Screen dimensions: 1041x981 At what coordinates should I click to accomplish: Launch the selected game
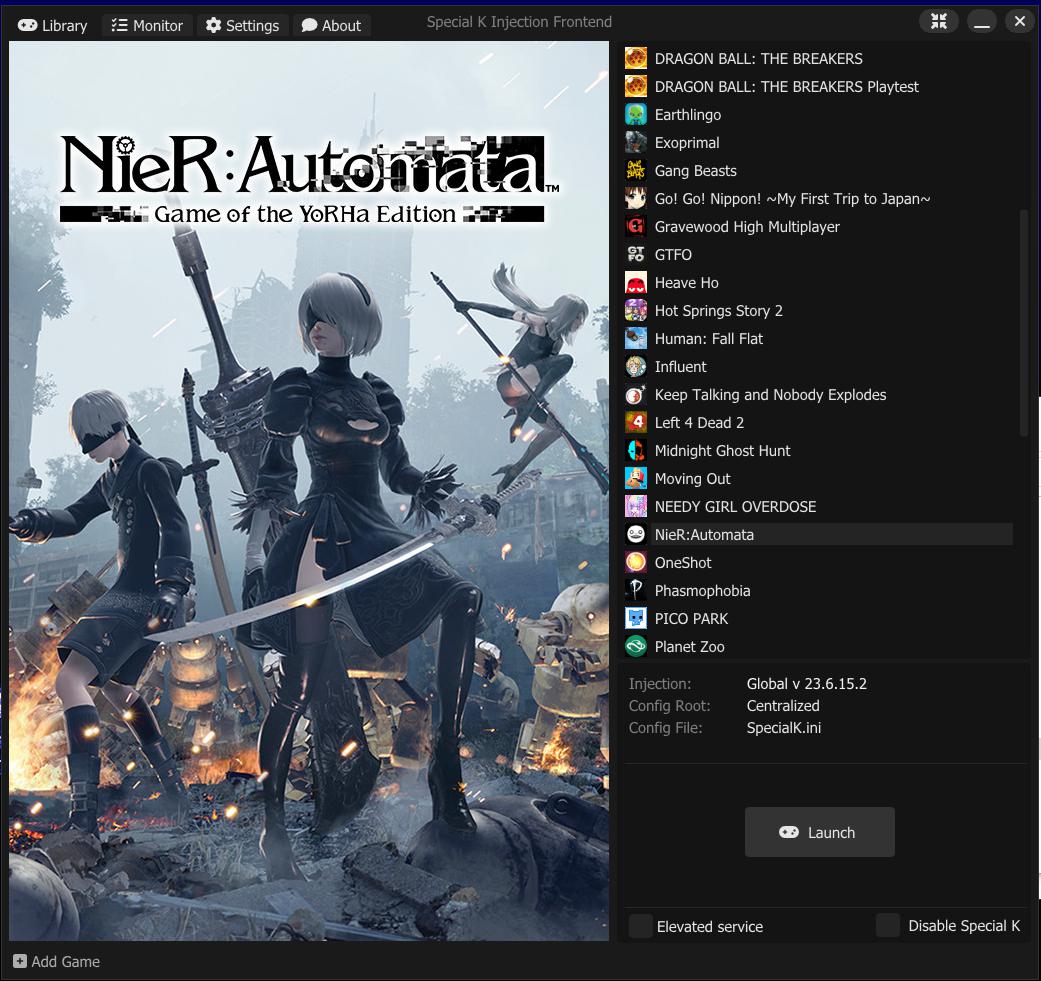tap(819, 832)
